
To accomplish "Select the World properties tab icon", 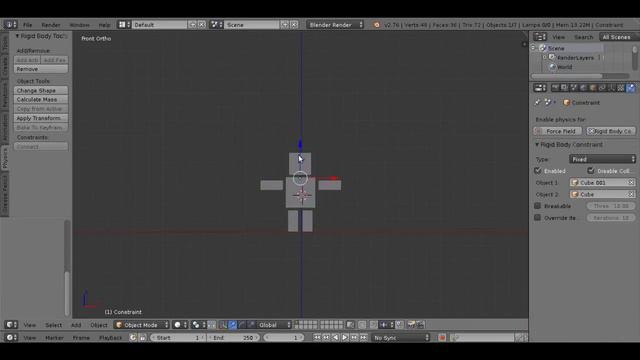I will point(583,88).
